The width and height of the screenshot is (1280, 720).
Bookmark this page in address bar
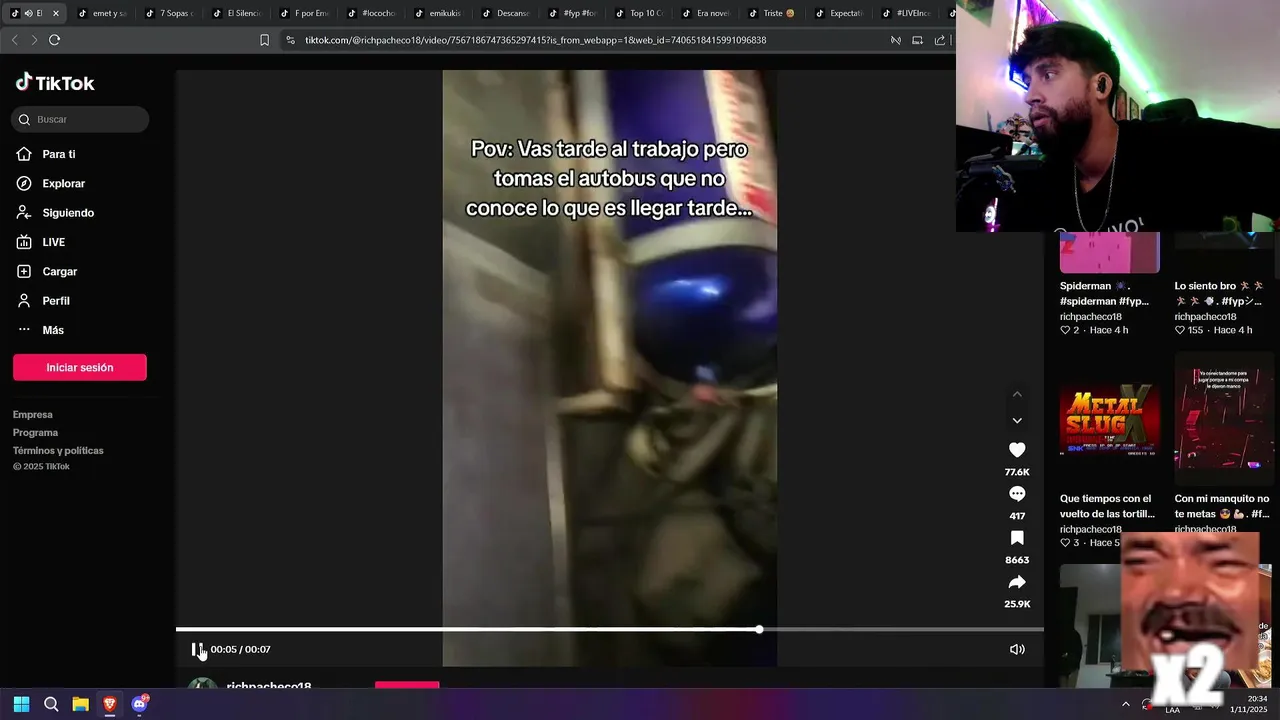[264, 40]
